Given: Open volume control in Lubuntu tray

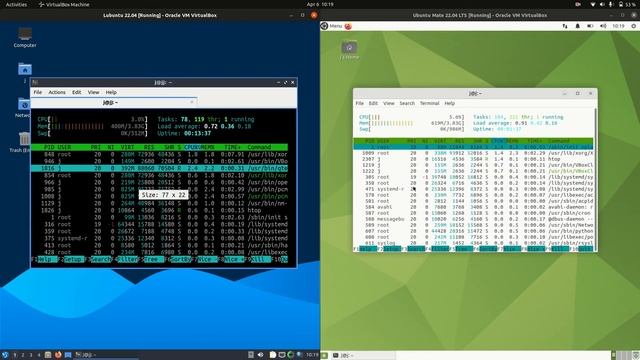Looking at the screenshot, I should pos(260,355).
